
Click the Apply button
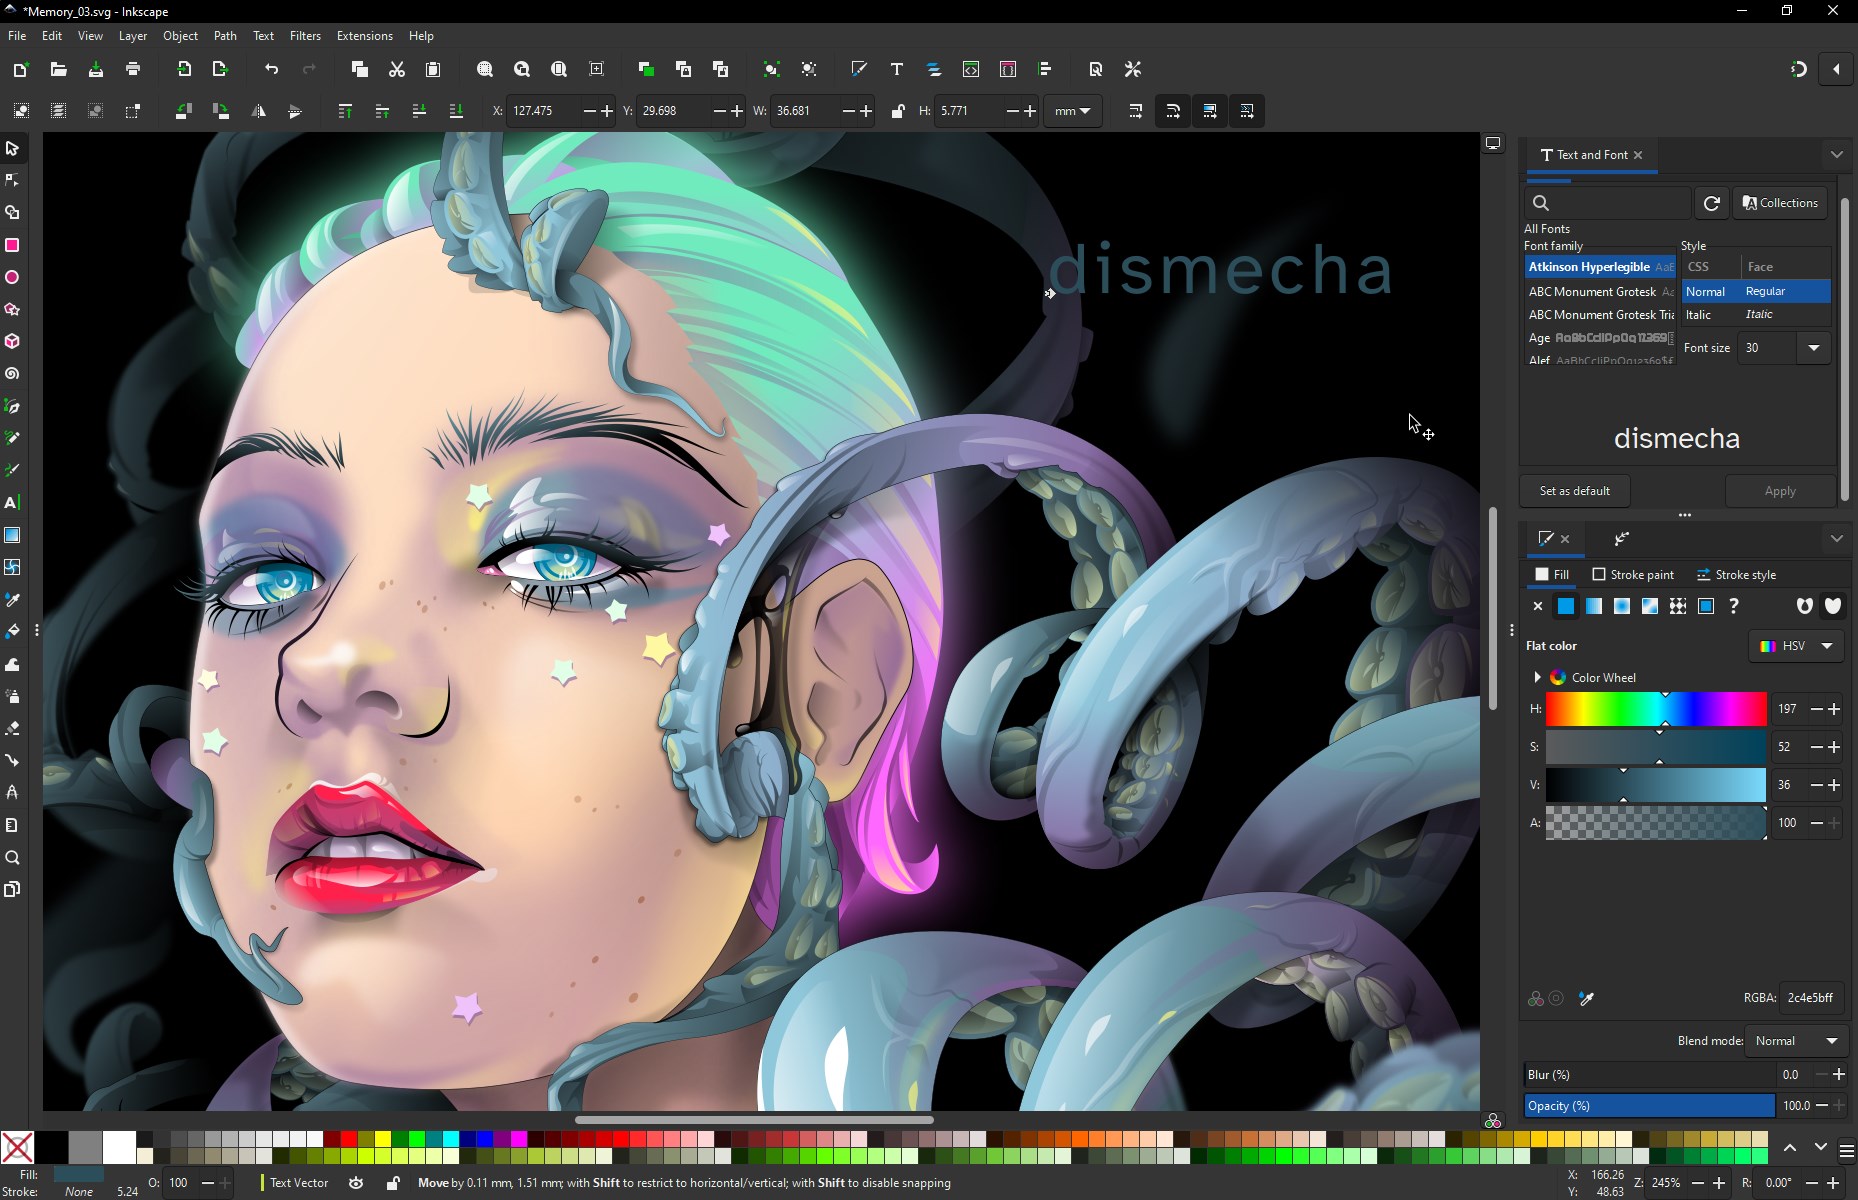point(1780,491)
